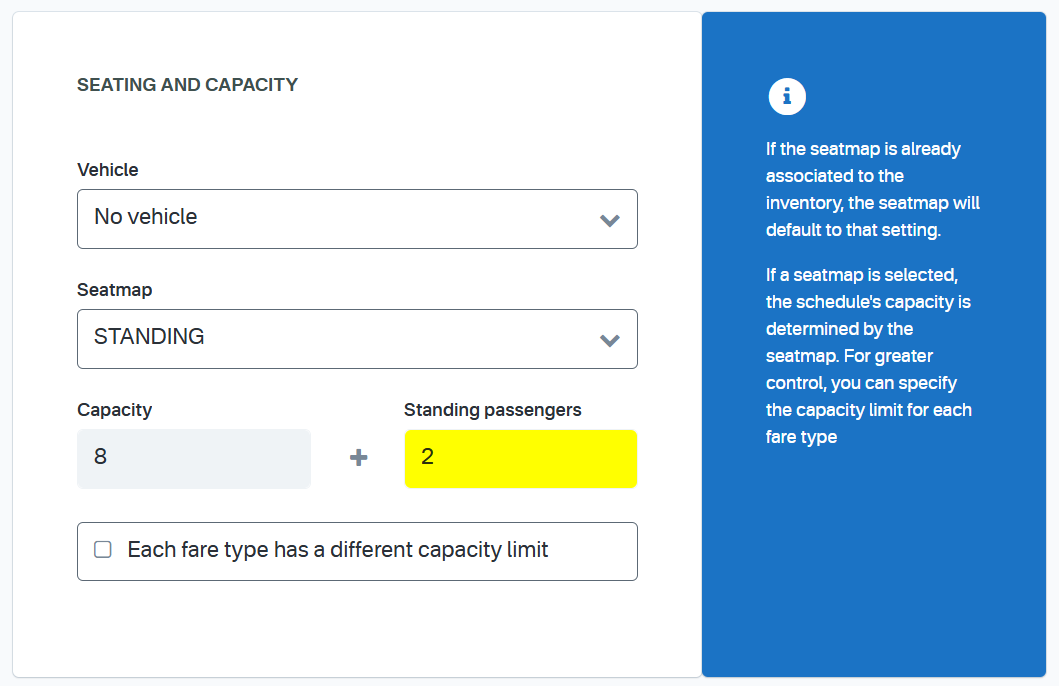The image size is (1059, 686).
Task: Click the Seatmap dropdown chevron arrow
Action: pyautogui.click(x=609, y=340)
